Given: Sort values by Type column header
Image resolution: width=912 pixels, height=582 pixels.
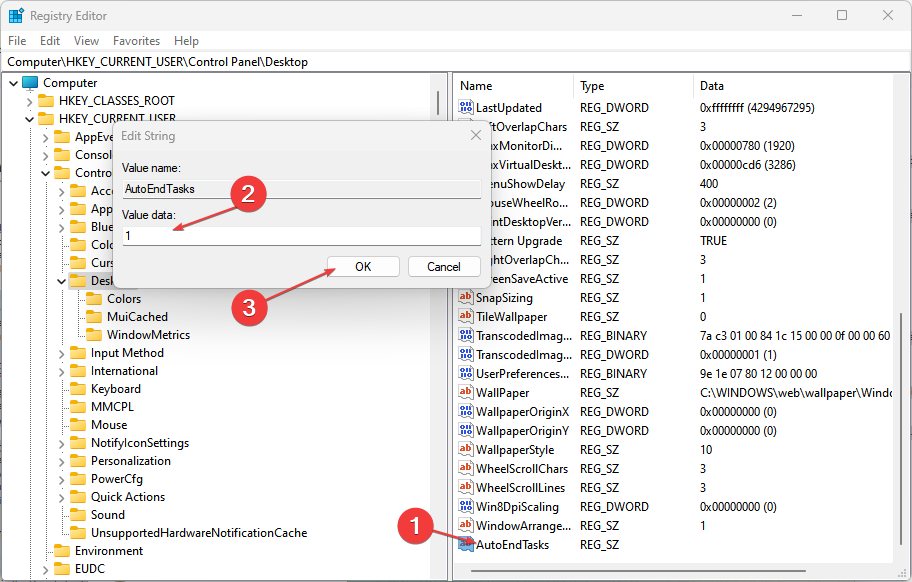Looking at the screenshot, I should pos(633,85).
